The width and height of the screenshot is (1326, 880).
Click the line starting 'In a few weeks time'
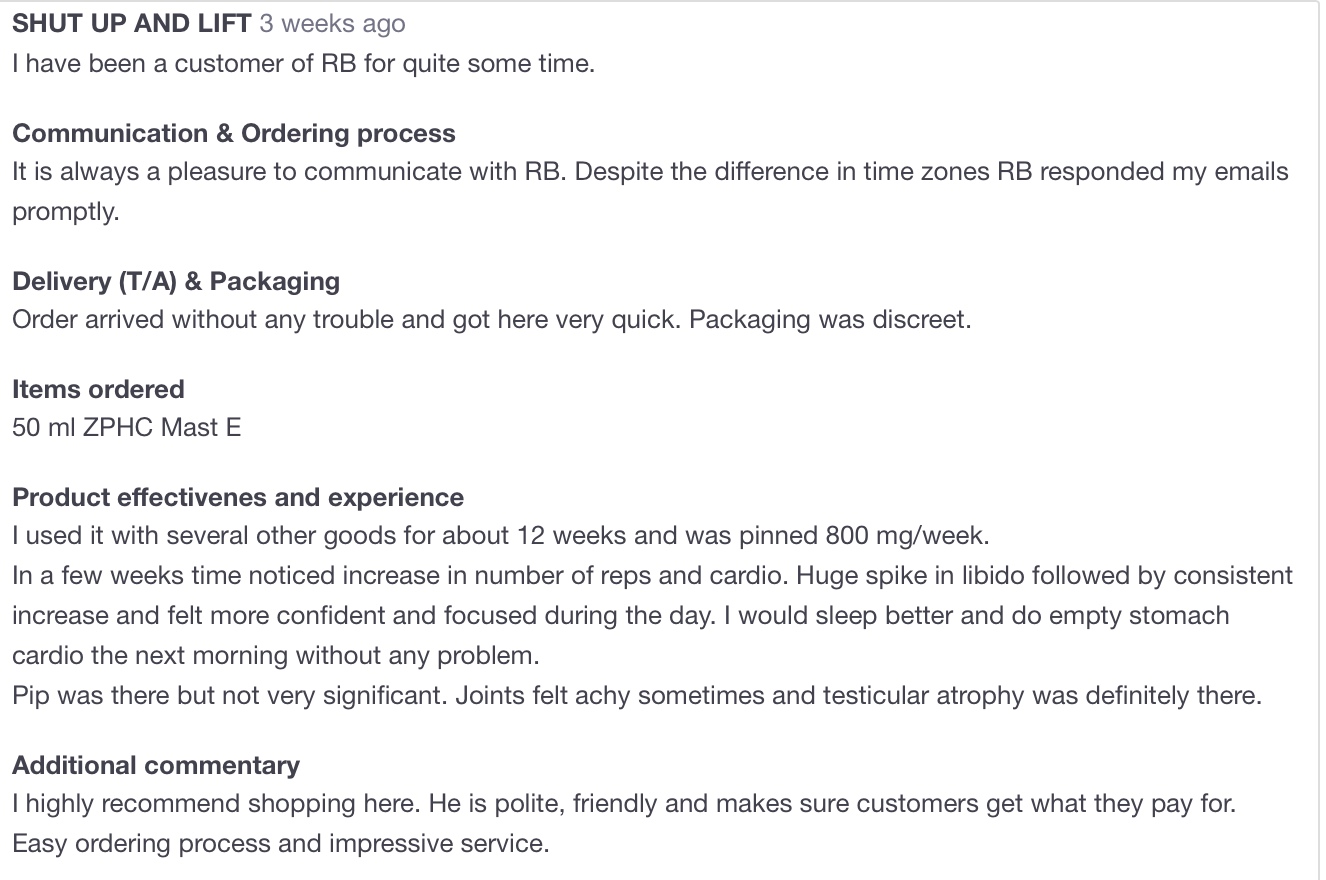652,576
